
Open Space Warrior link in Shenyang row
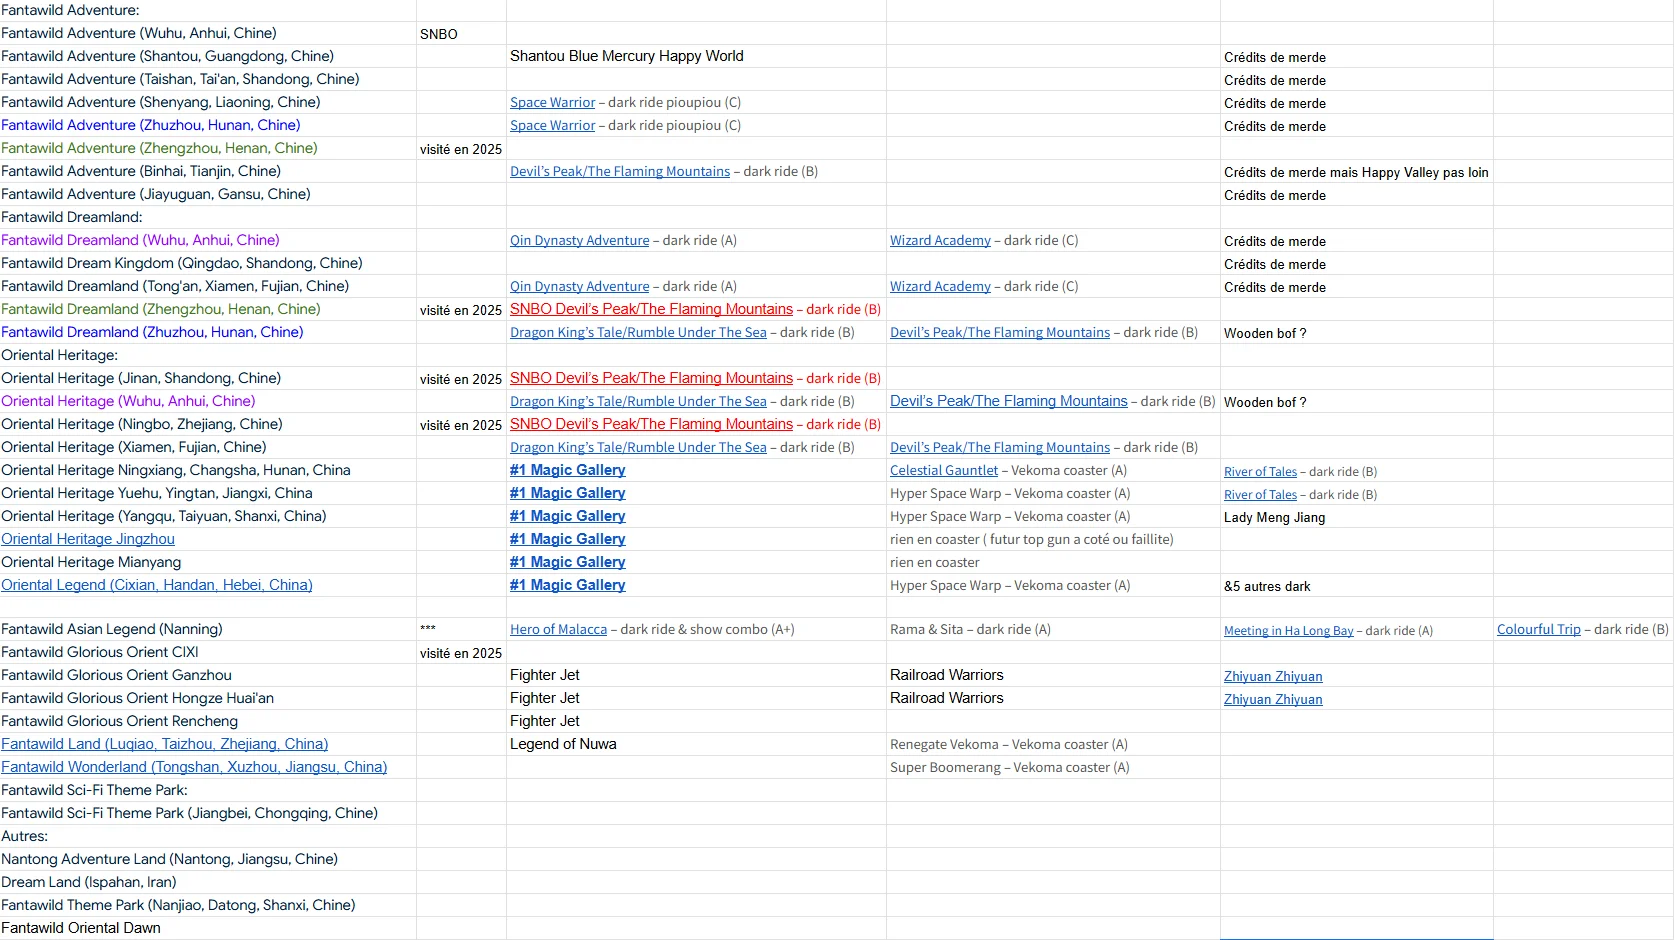pyautogui.click(x=552, y=102)
